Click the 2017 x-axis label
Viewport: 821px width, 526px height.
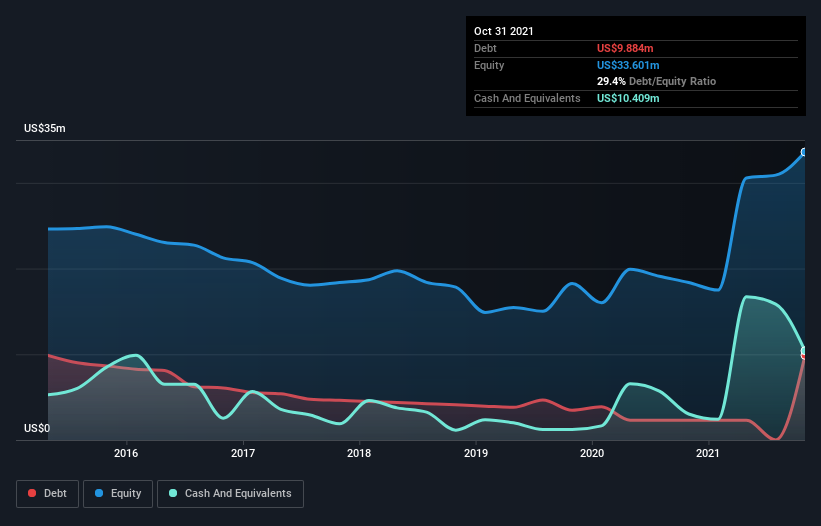[243, 453]
